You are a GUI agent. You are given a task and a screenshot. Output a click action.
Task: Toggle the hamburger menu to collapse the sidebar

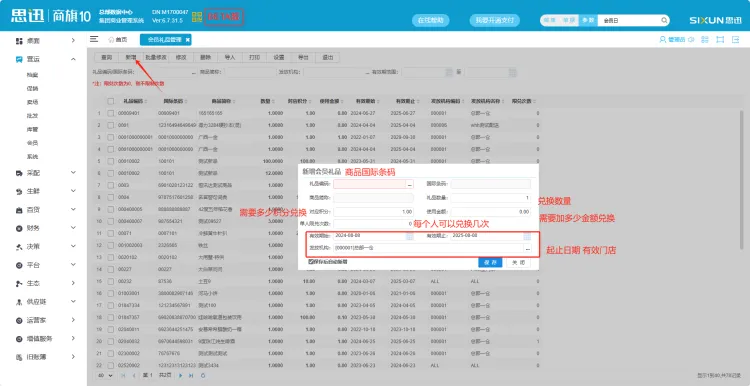(94, 39)
